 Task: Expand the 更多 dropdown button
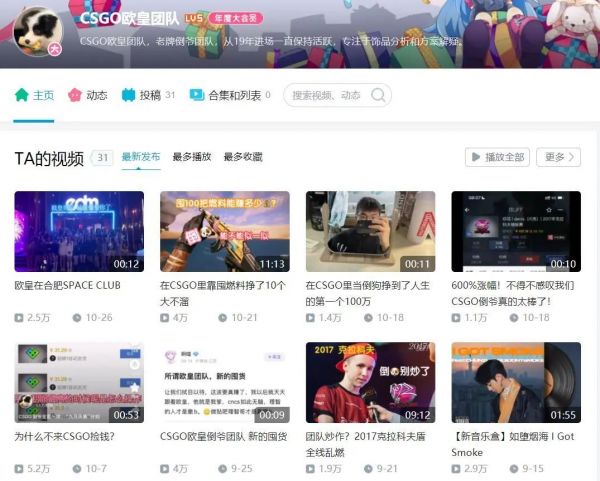(558, 157)
